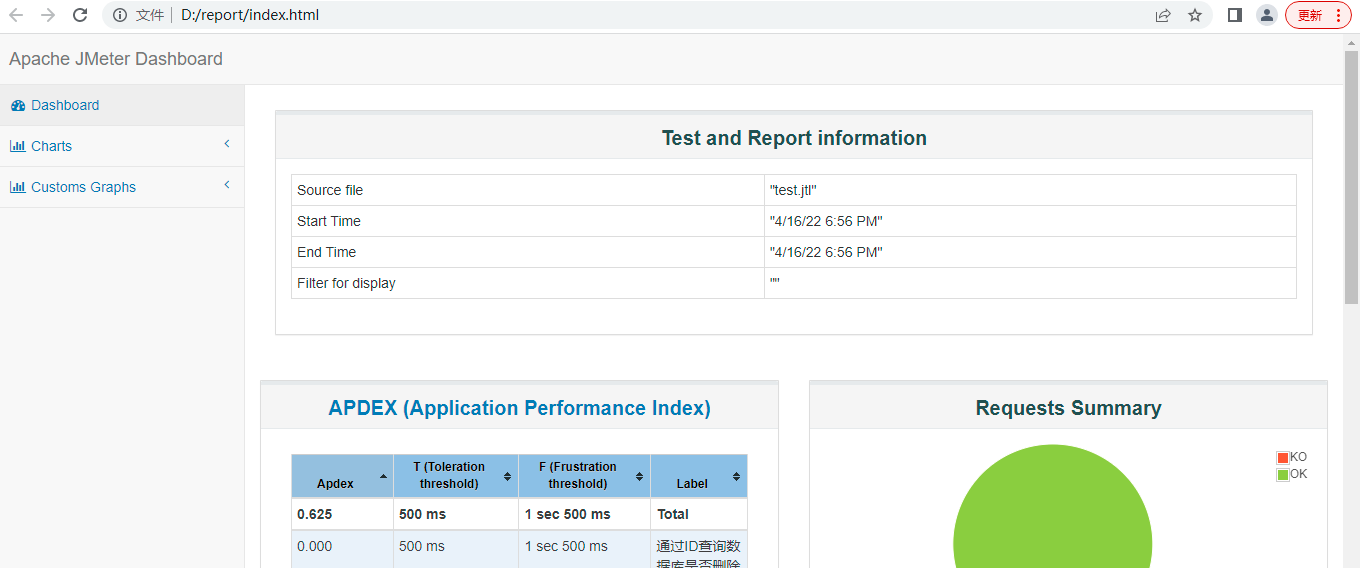This screenshot has width=1360, height=568.
Task: Click the scrollbar up arrow
Action: click(x=1351, y=42)
